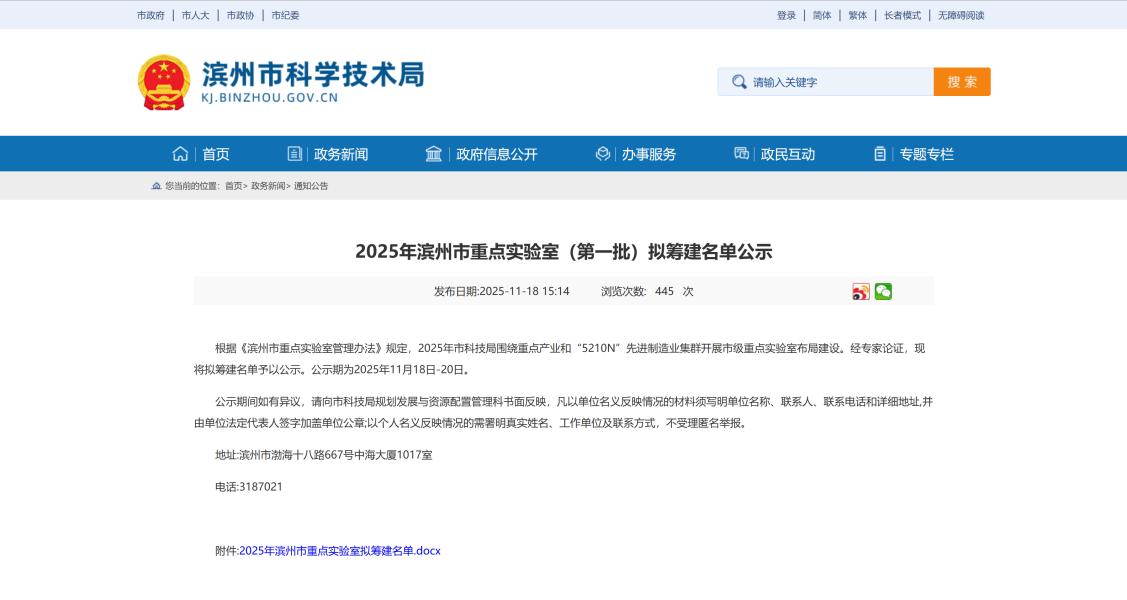Click the news icon beside 政务新闻
Screen dimensions: 1127x600
click(x=294, y=154)
